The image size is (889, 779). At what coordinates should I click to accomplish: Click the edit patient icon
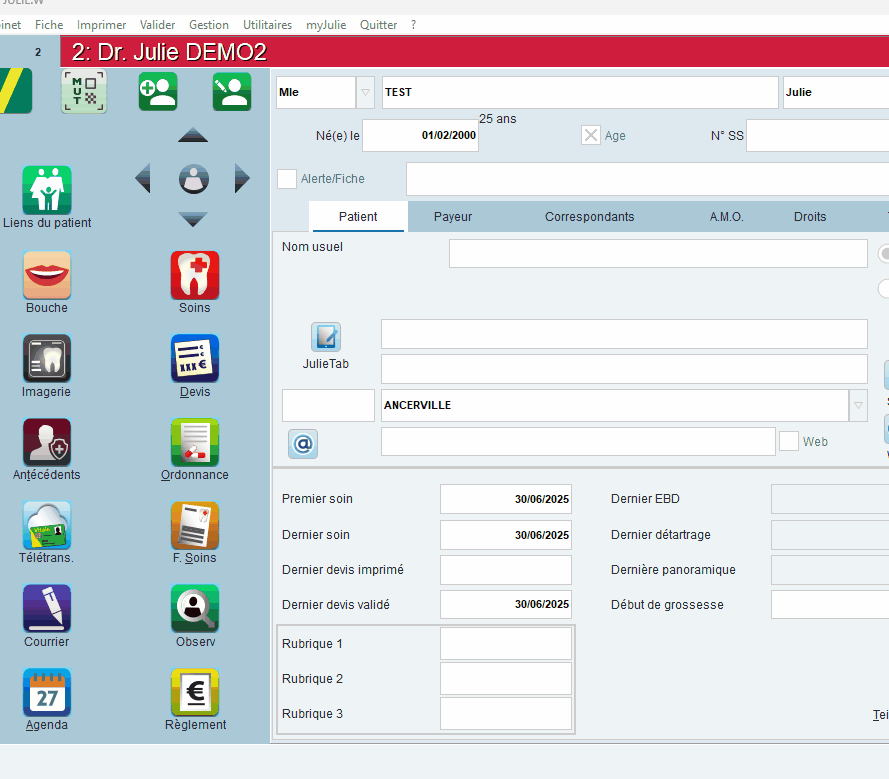pyautogui.click(x=232, y=91)
